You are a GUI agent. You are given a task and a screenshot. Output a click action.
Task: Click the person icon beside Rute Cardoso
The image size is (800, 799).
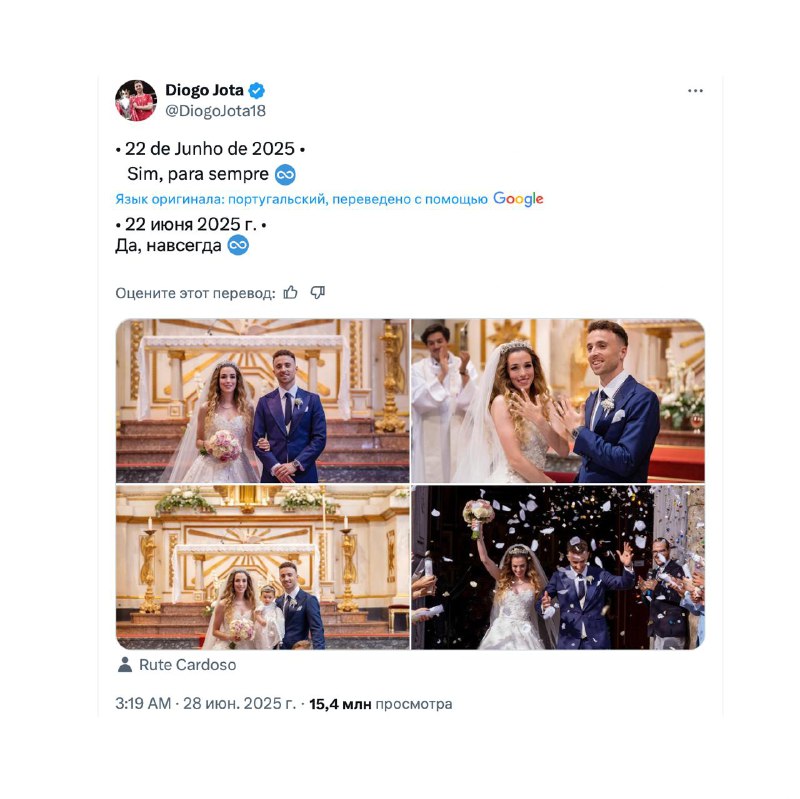click(x=124, y=664)
